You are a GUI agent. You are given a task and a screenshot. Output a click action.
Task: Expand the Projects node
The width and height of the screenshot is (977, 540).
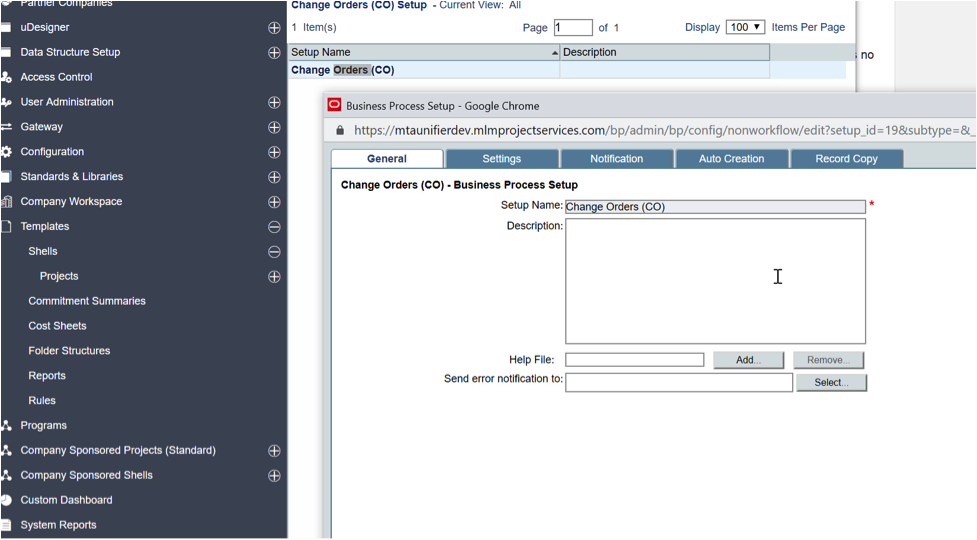(274, 277)
